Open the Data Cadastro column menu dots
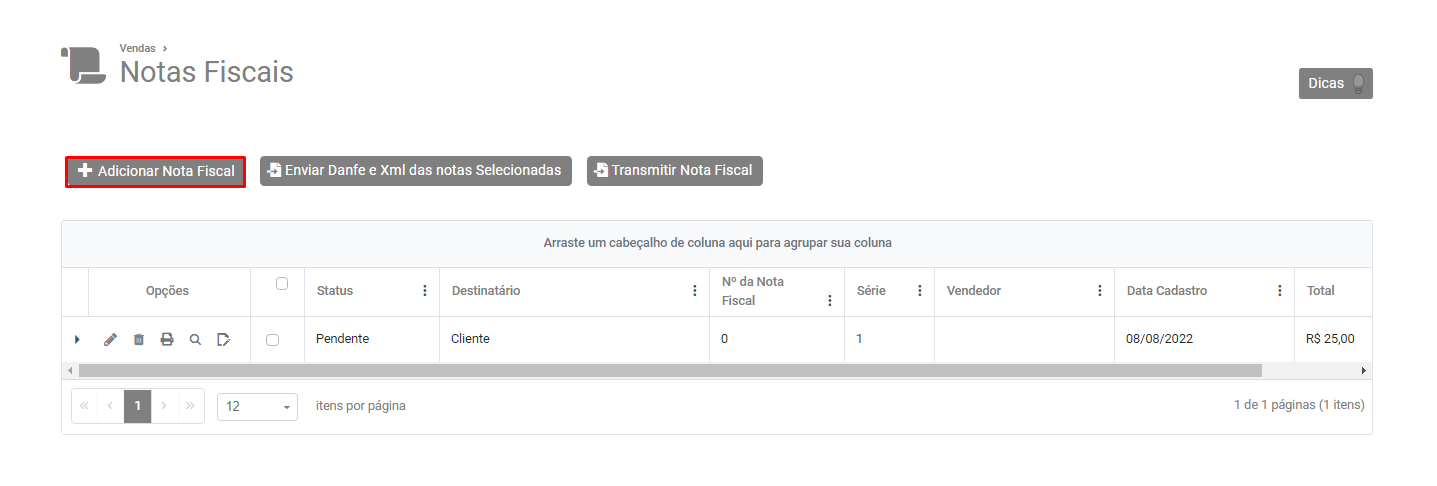Screen dimensions: 1437x486 pyautogui.click(x=1280, y=291)
